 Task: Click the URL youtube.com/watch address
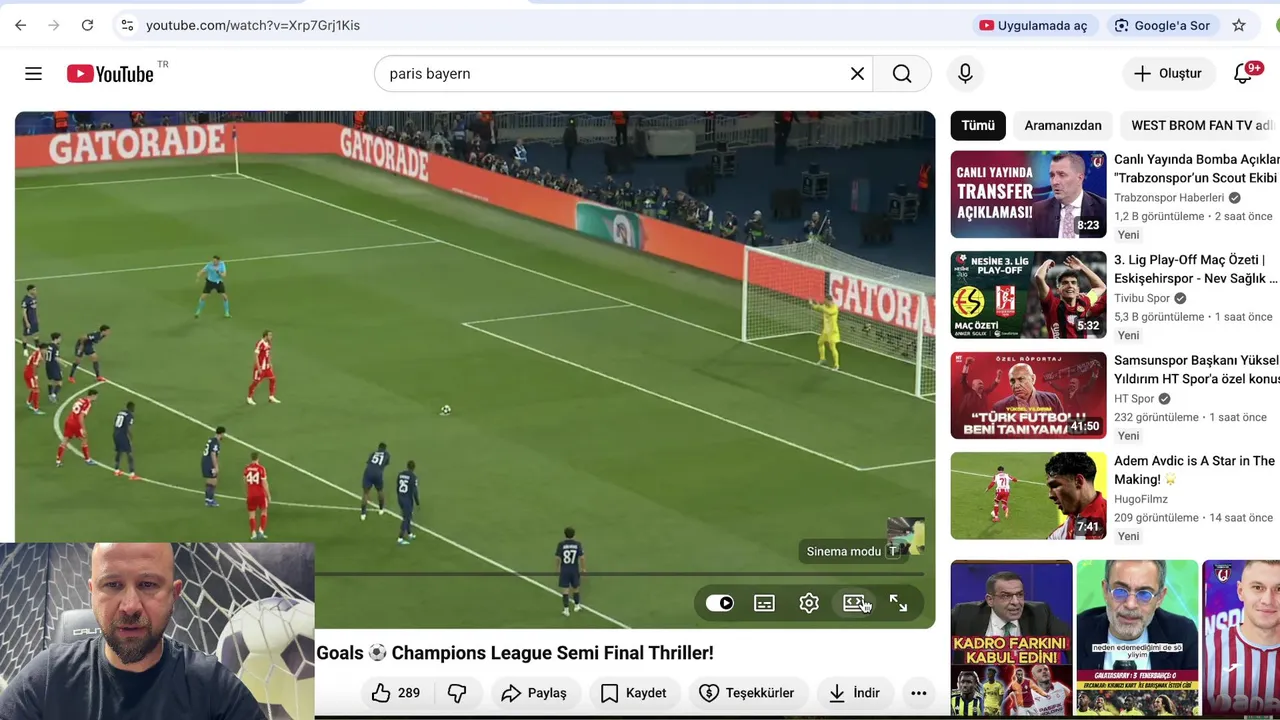253,25
